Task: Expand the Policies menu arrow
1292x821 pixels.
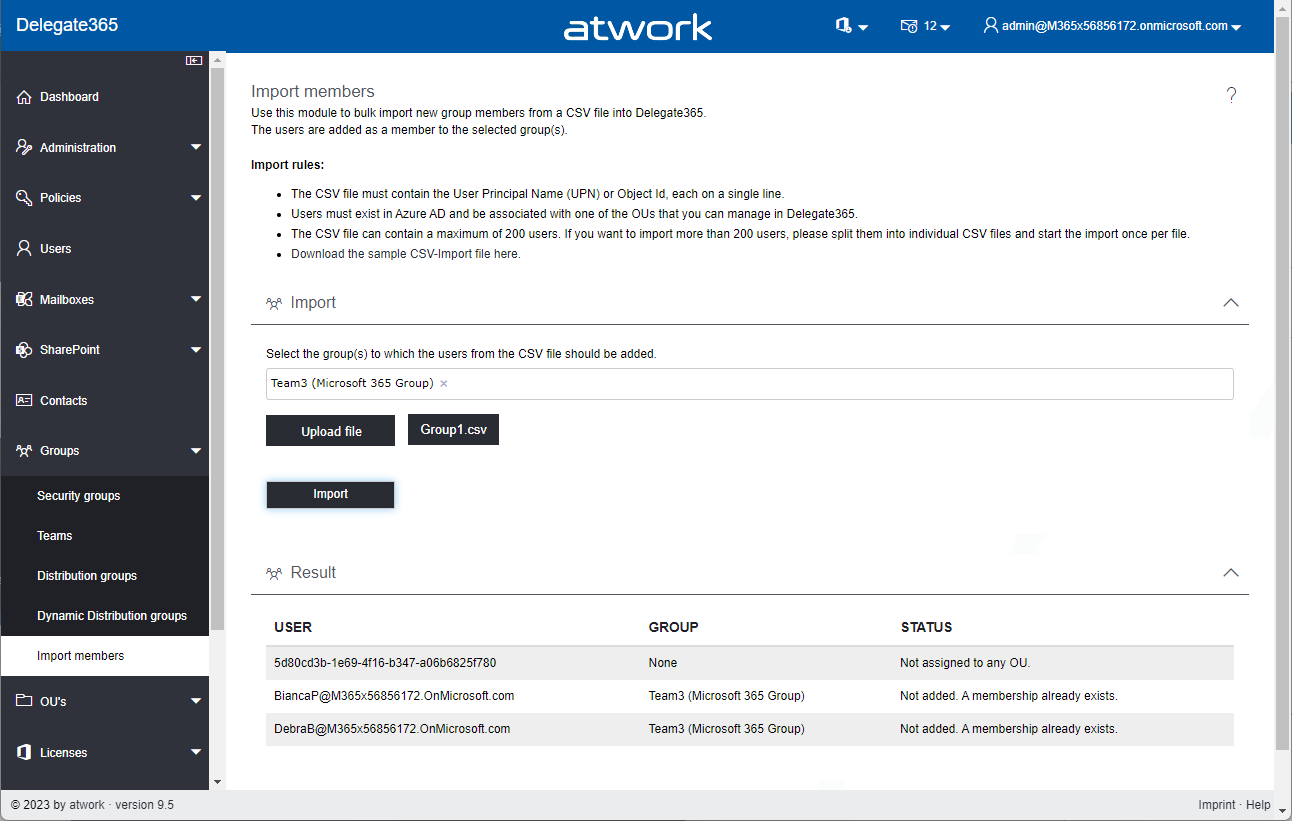Action: 196,198
